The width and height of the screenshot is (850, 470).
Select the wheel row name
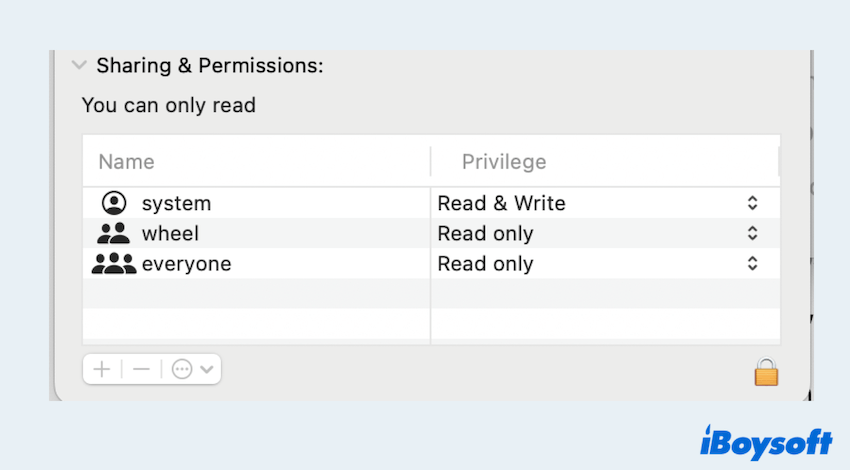coord(170,234)
